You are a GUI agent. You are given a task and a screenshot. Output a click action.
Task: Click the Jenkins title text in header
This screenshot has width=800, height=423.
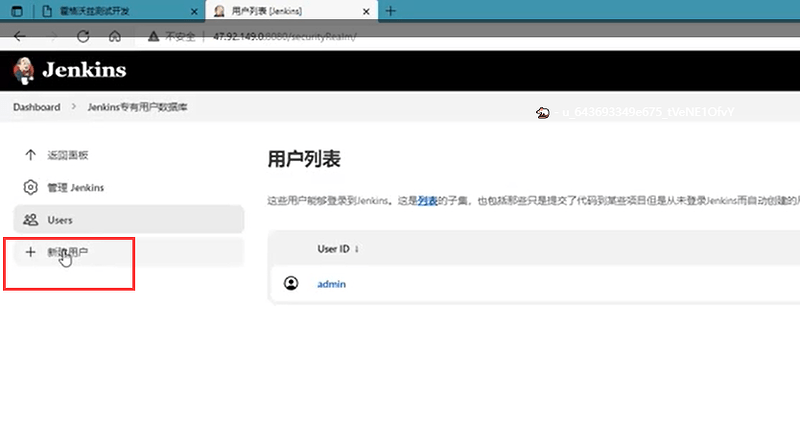(84, 70)
